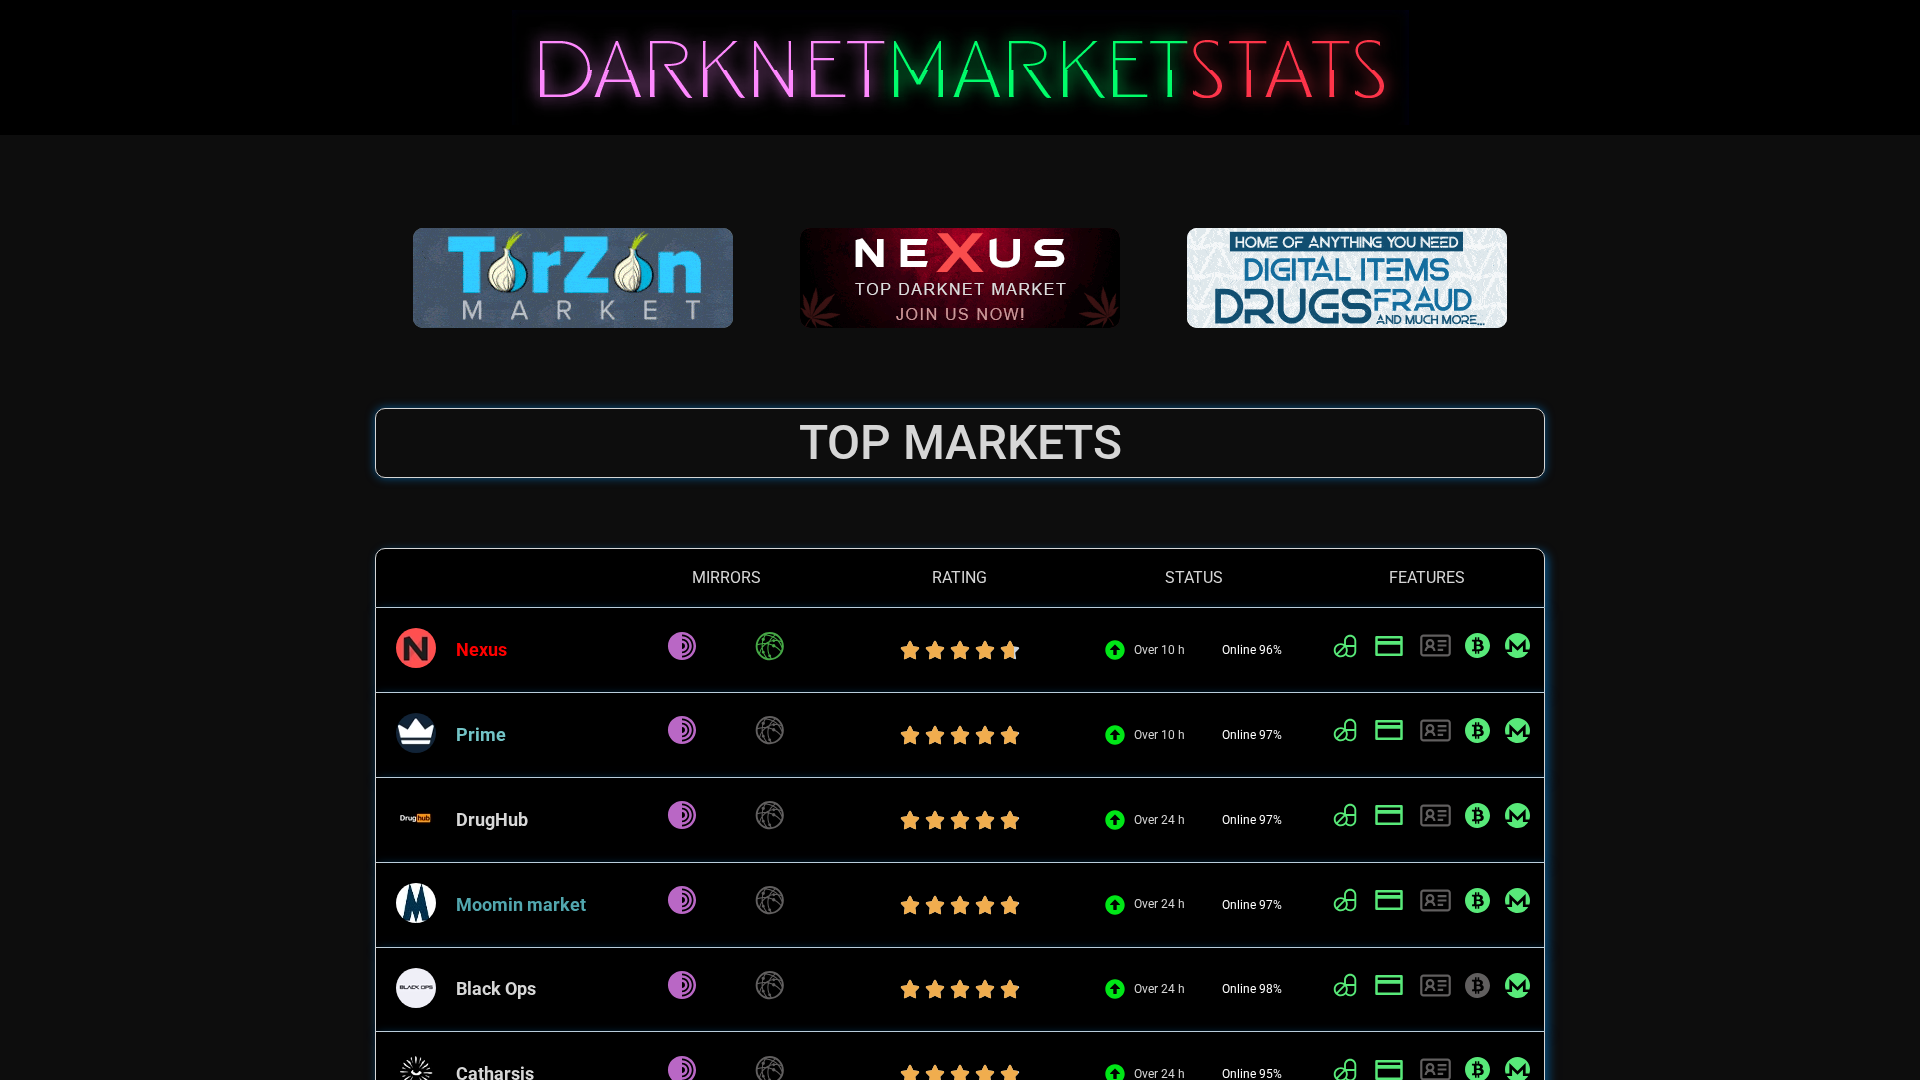This screenshot has height=1080, width=1920.
Task: Click the pill drugs feature icon for Prime
Action: (x=1345, y=730)
